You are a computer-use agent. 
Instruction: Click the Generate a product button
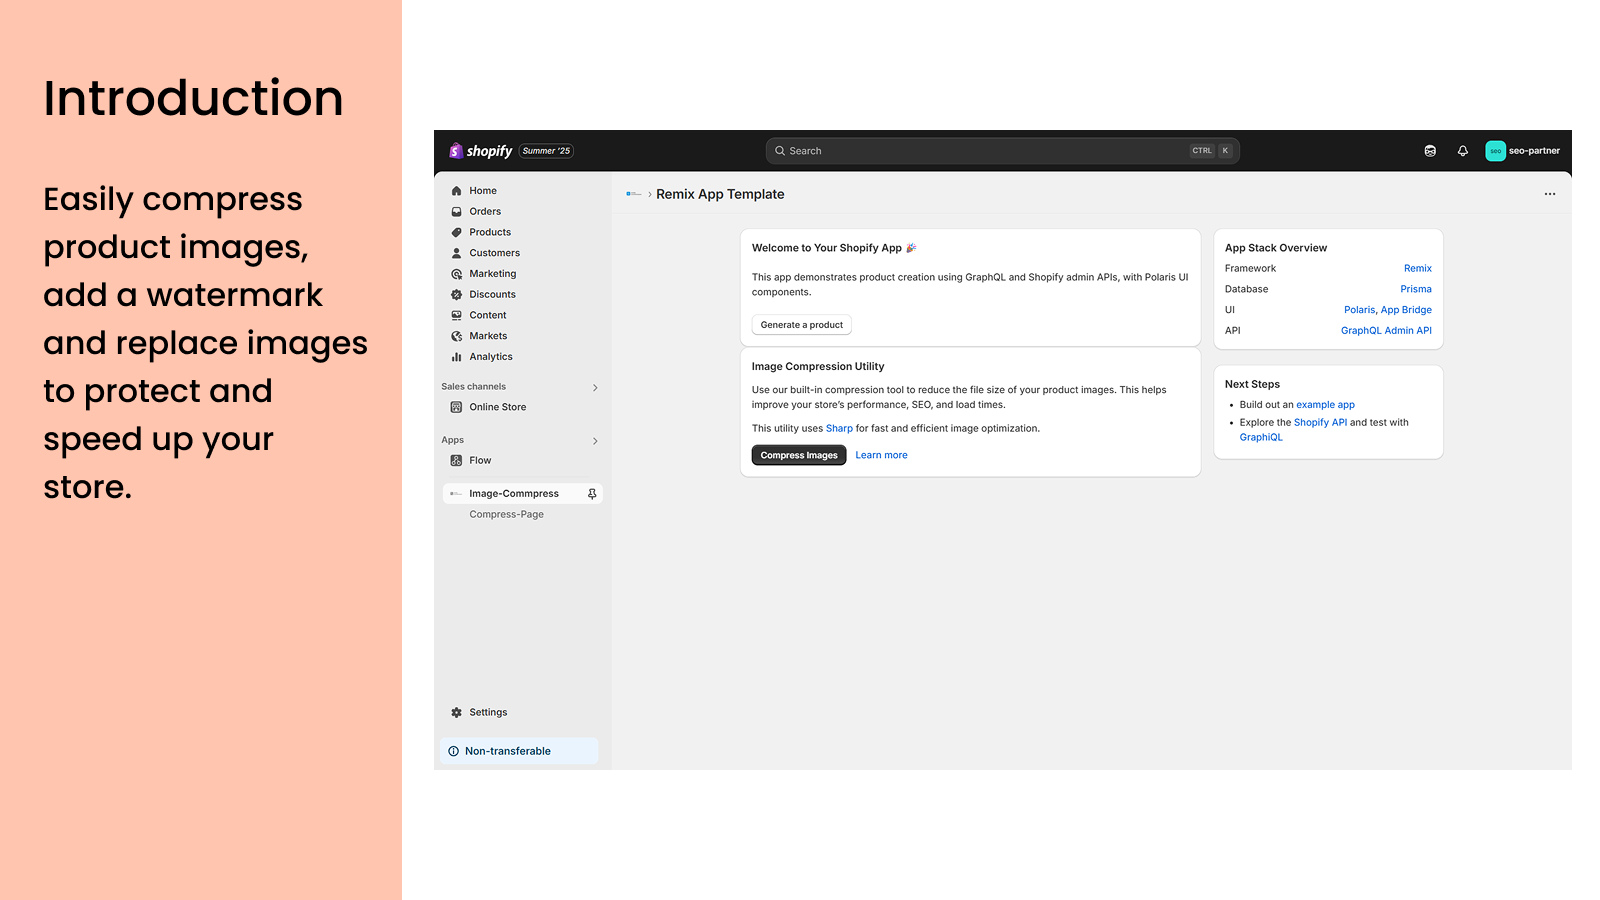[801, 325]
